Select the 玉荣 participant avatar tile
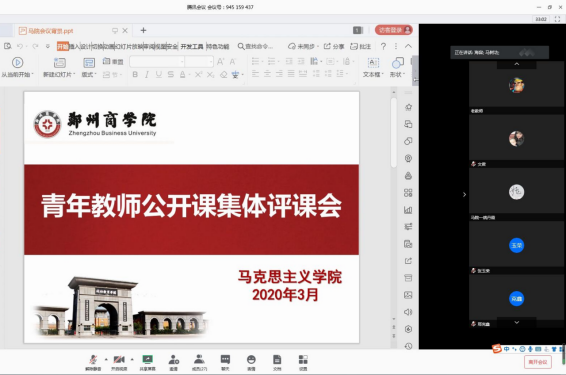This screenshot has width=566, height=375. pos(517,245)
